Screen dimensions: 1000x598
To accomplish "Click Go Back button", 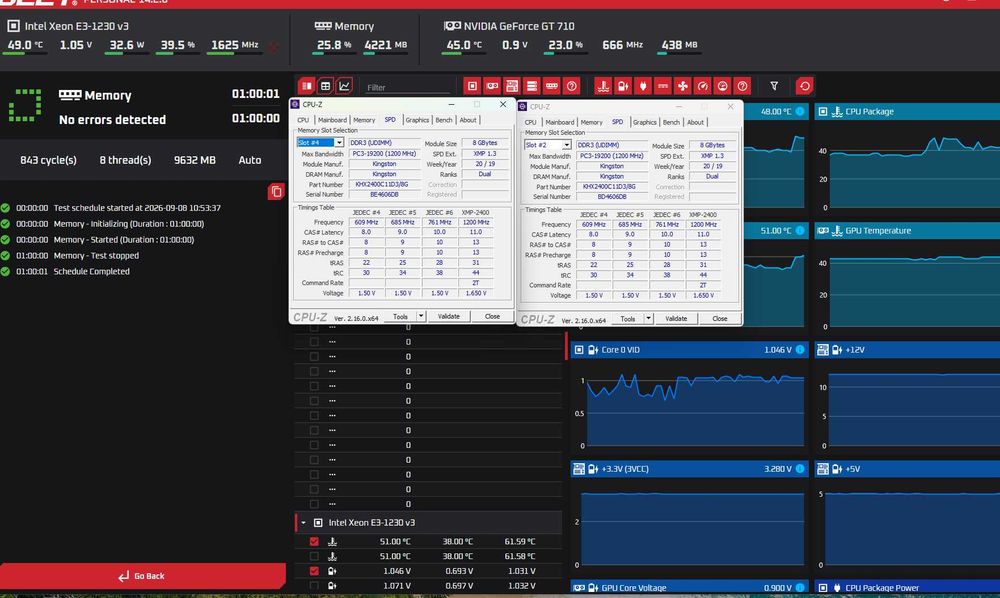I will pos(142,576).
